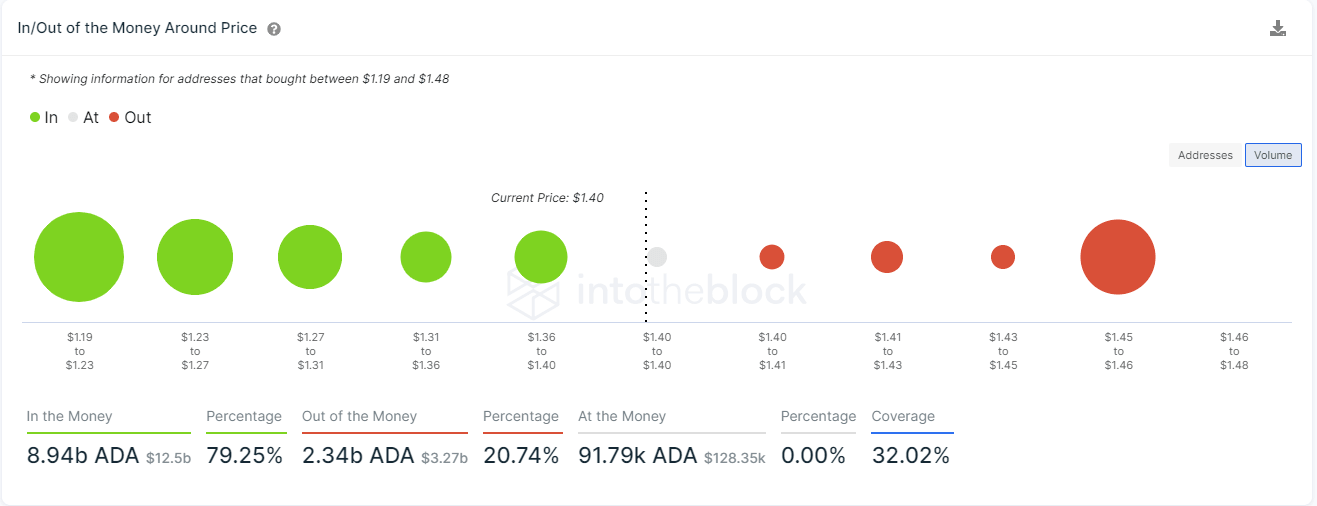Click the Coverage 32.02% figure

(x=910, y=456)
